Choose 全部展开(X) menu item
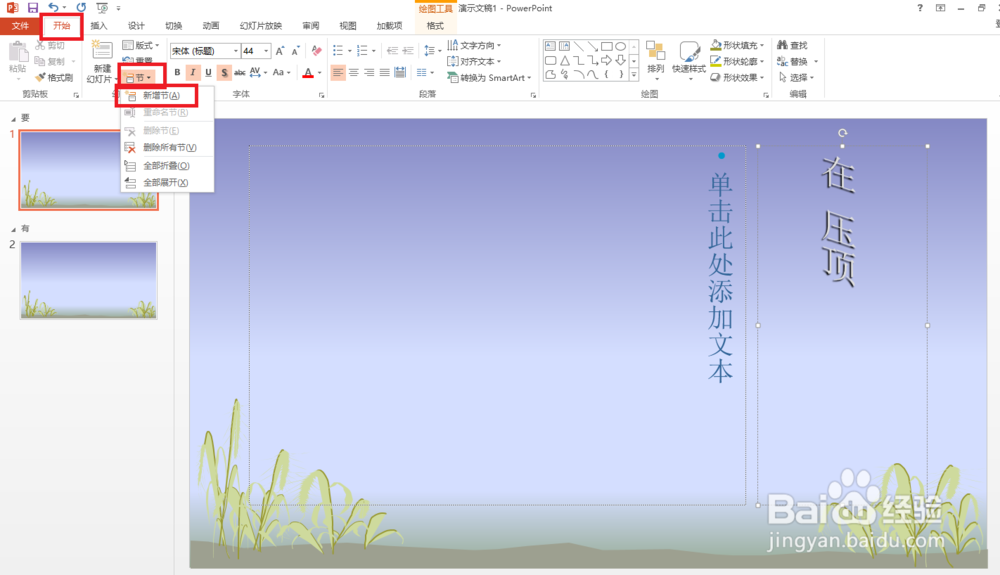 point(167,182)
